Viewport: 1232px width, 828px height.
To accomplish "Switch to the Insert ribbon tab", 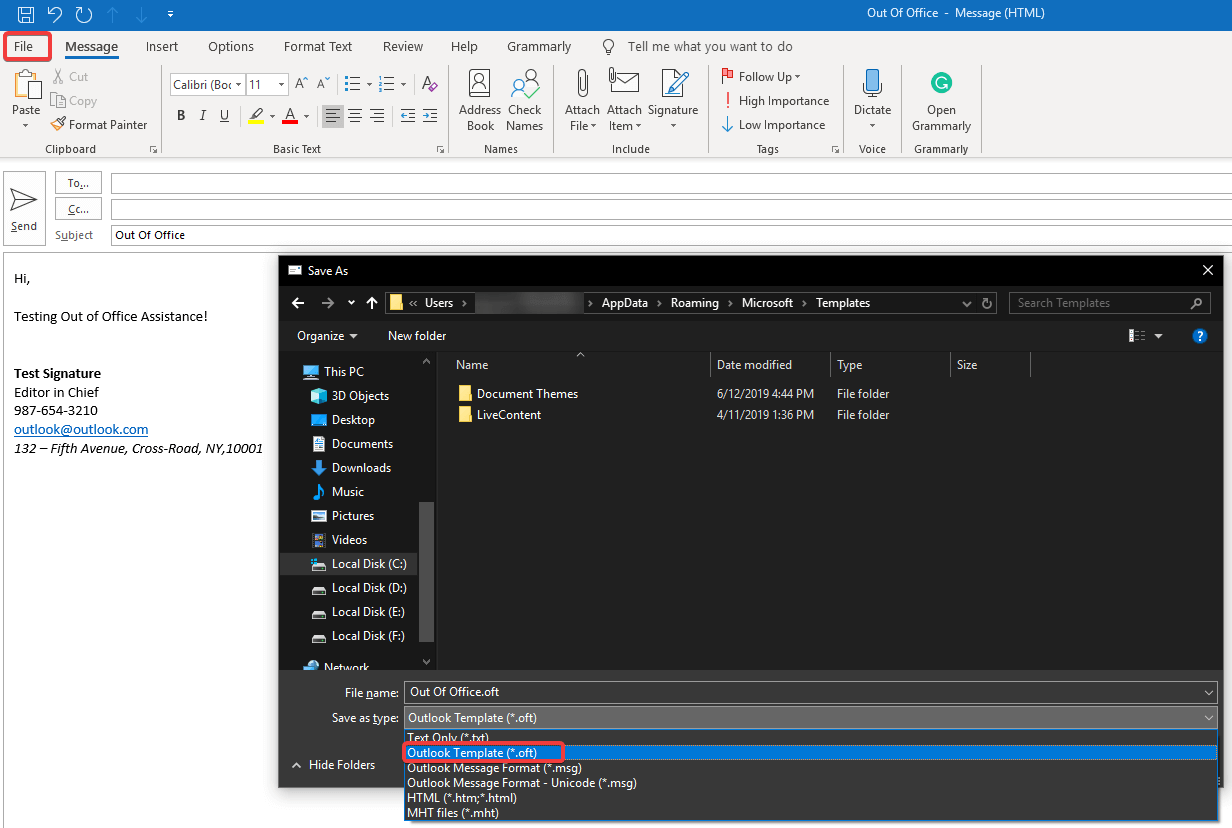I will coord(162,47).
